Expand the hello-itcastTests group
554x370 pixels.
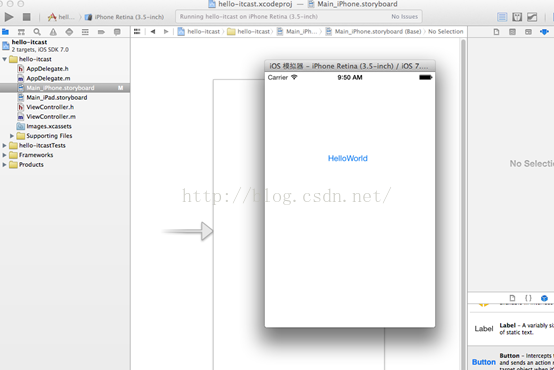click(x=4, y=145)
